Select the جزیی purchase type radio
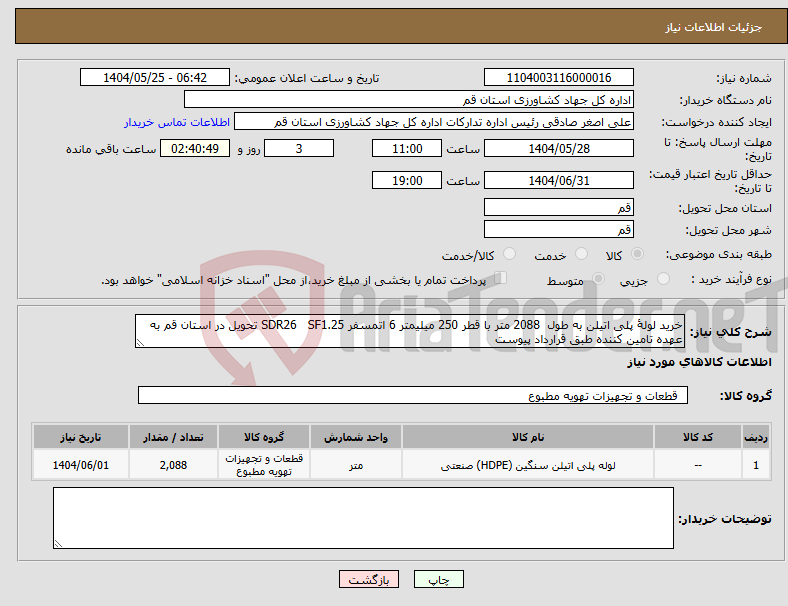Screen dimensions: 788x606 663,278
